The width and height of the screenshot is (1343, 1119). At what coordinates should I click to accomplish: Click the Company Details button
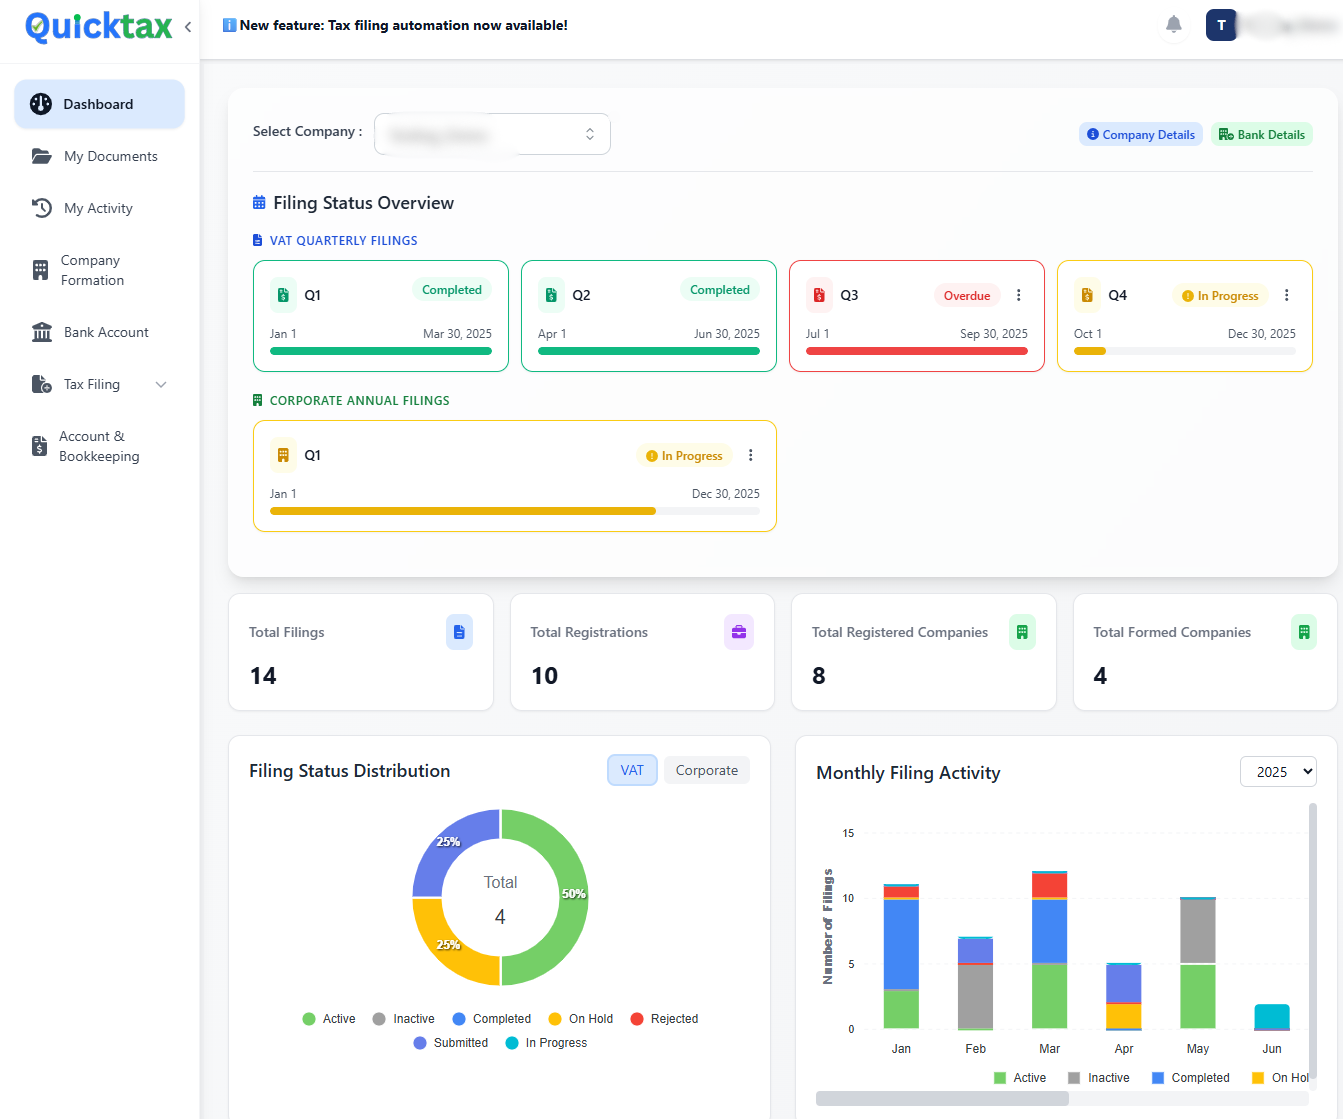[1140, 134]
